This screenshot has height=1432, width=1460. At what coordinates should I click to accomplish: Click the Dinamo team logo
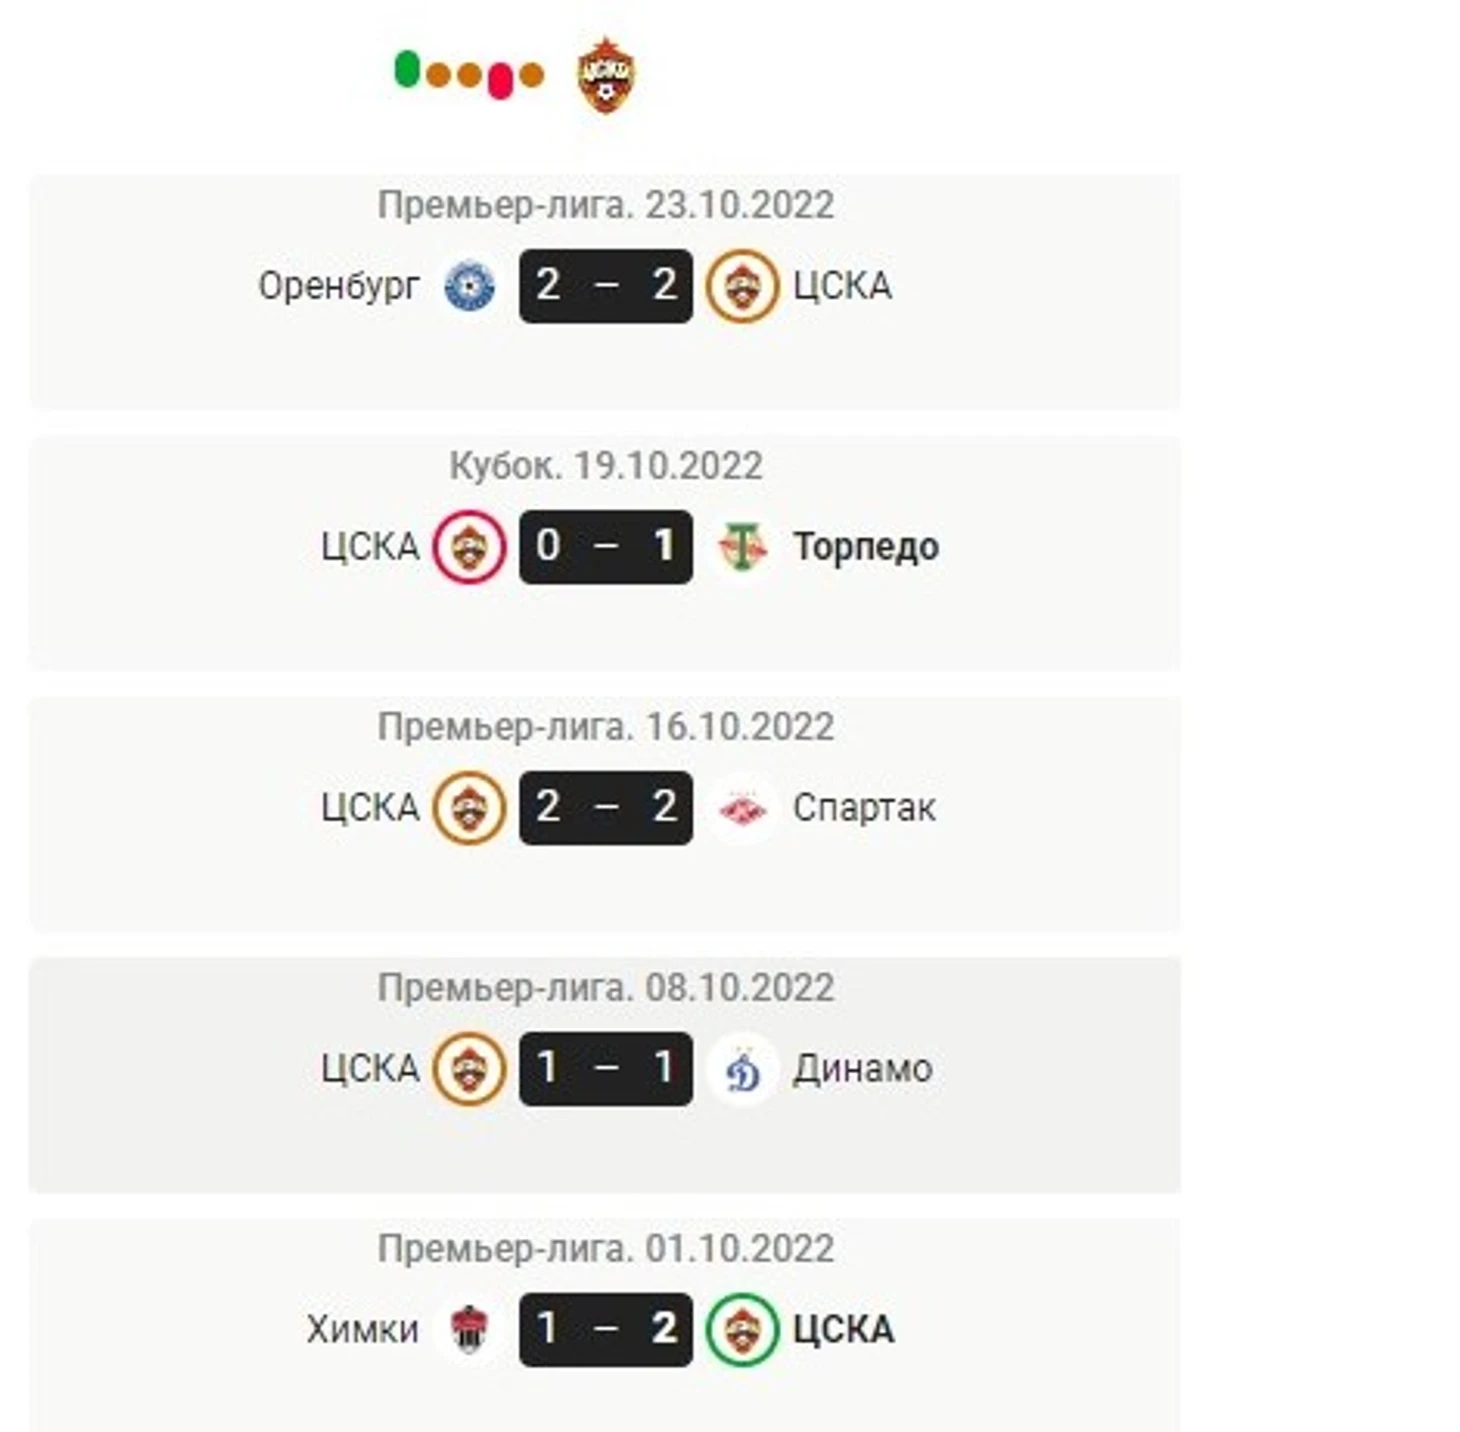tap(742, 1069)
